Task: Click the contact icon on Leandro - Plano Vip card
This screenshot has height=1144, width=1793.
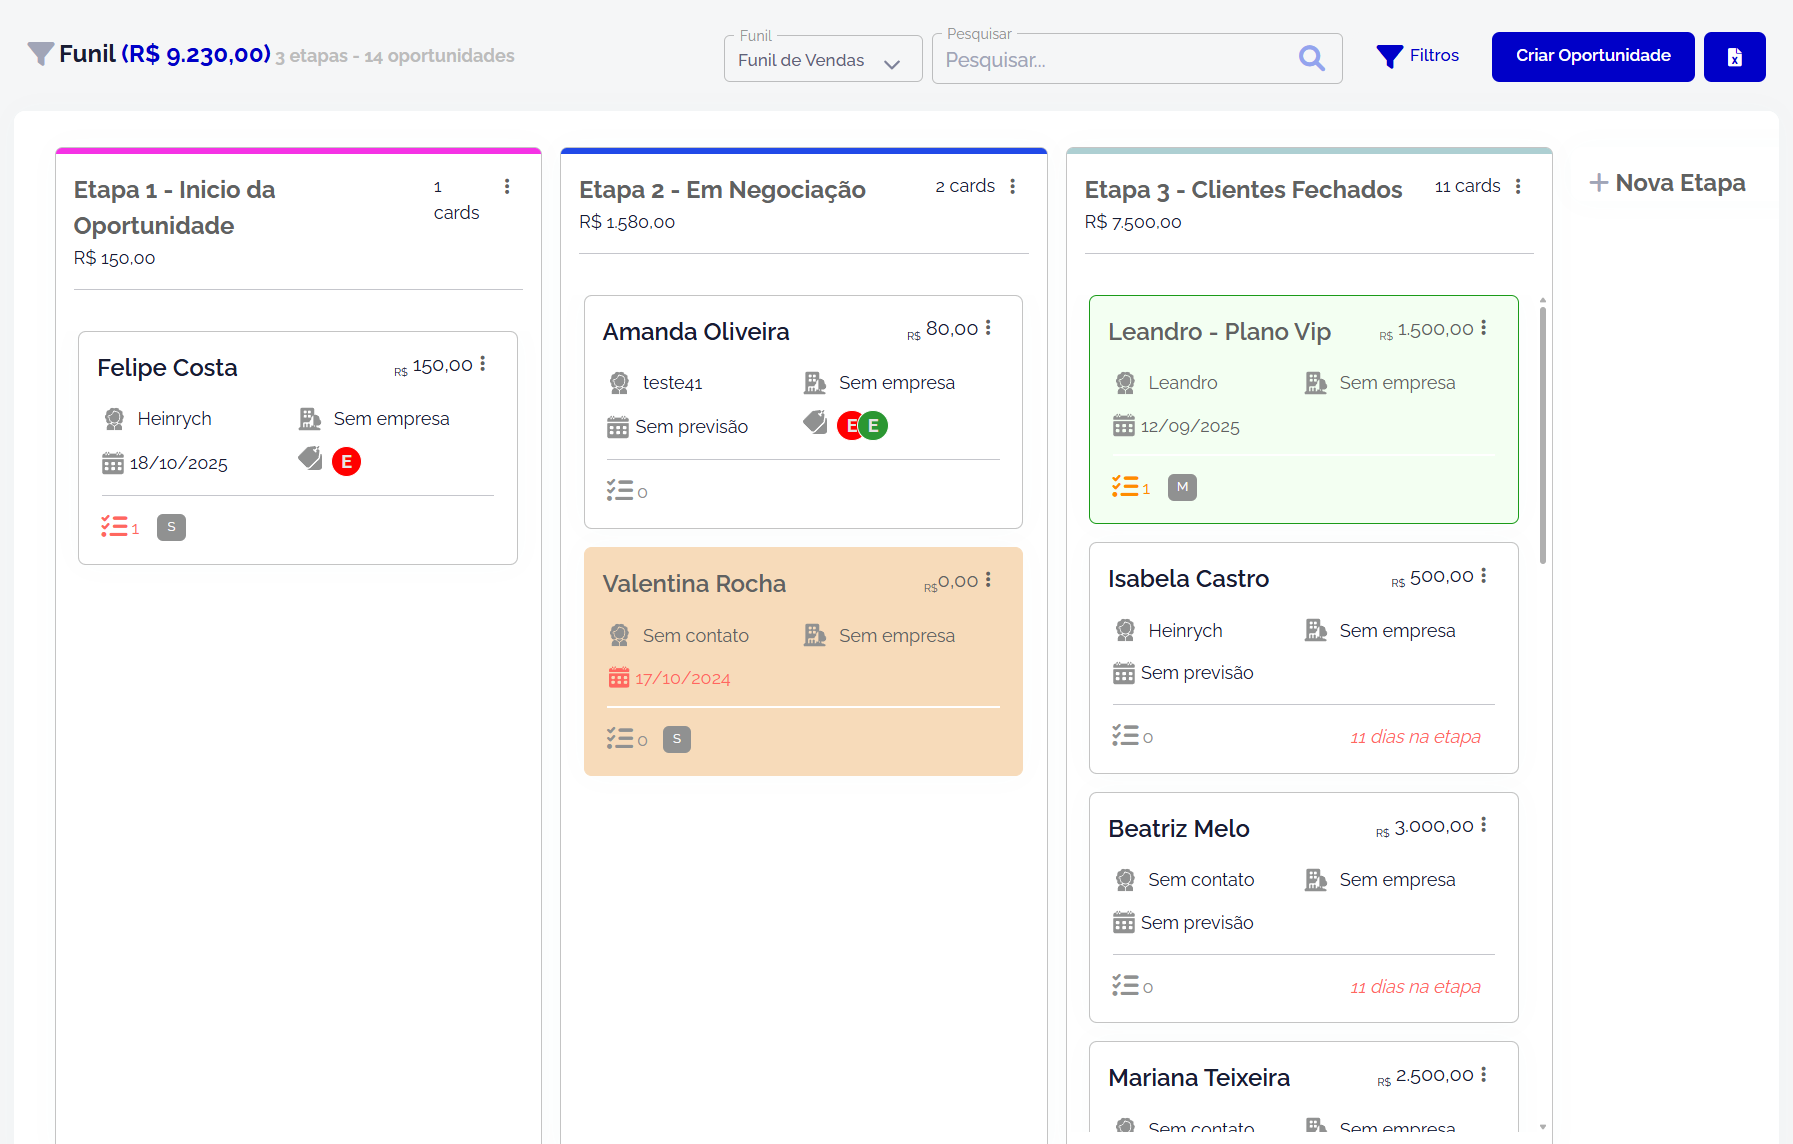Action: 1125,382
